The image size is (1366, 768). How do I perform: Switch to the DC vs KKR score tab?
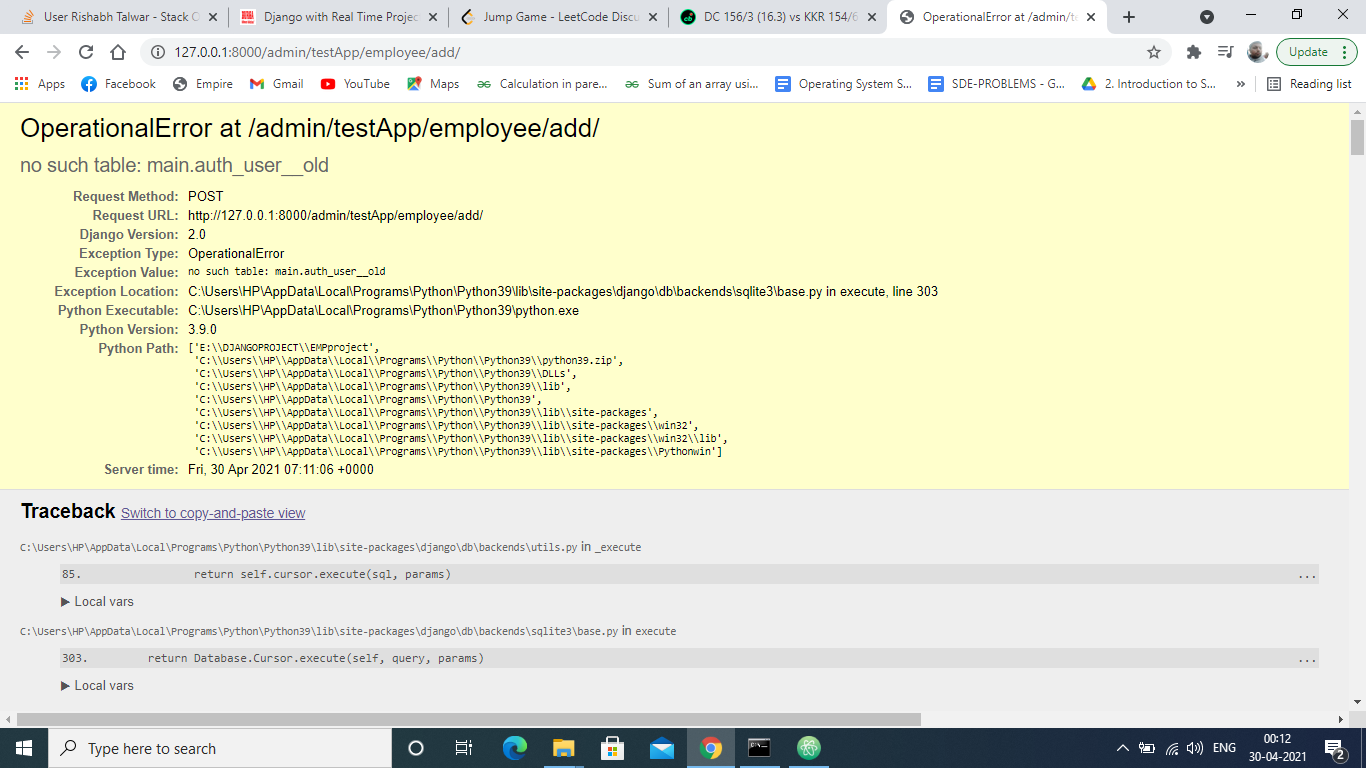point(780,17)
